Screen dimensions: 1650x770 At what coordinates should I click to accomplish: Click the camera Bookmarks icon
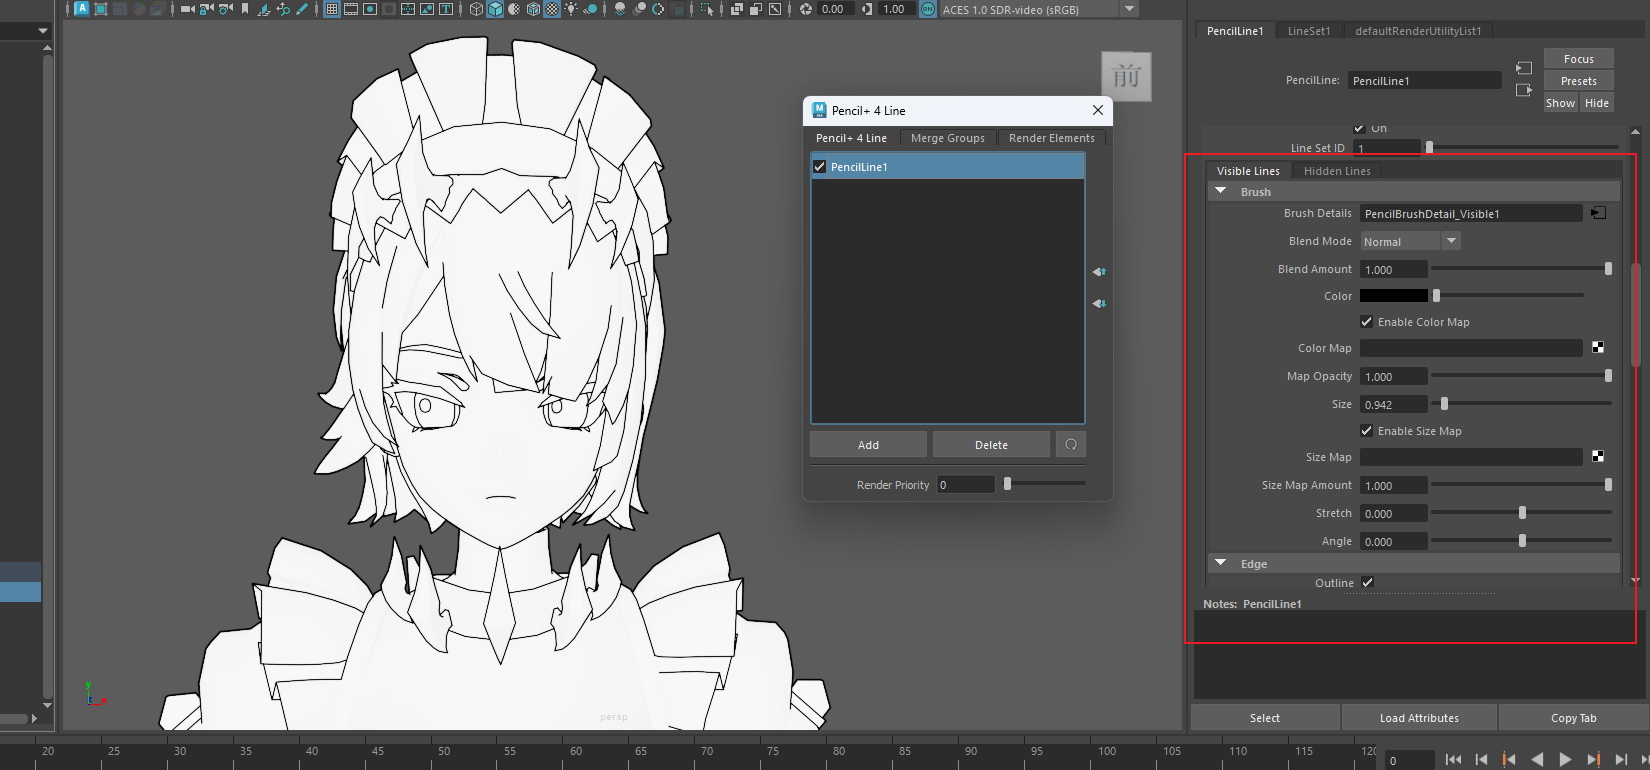click(244, 9)
